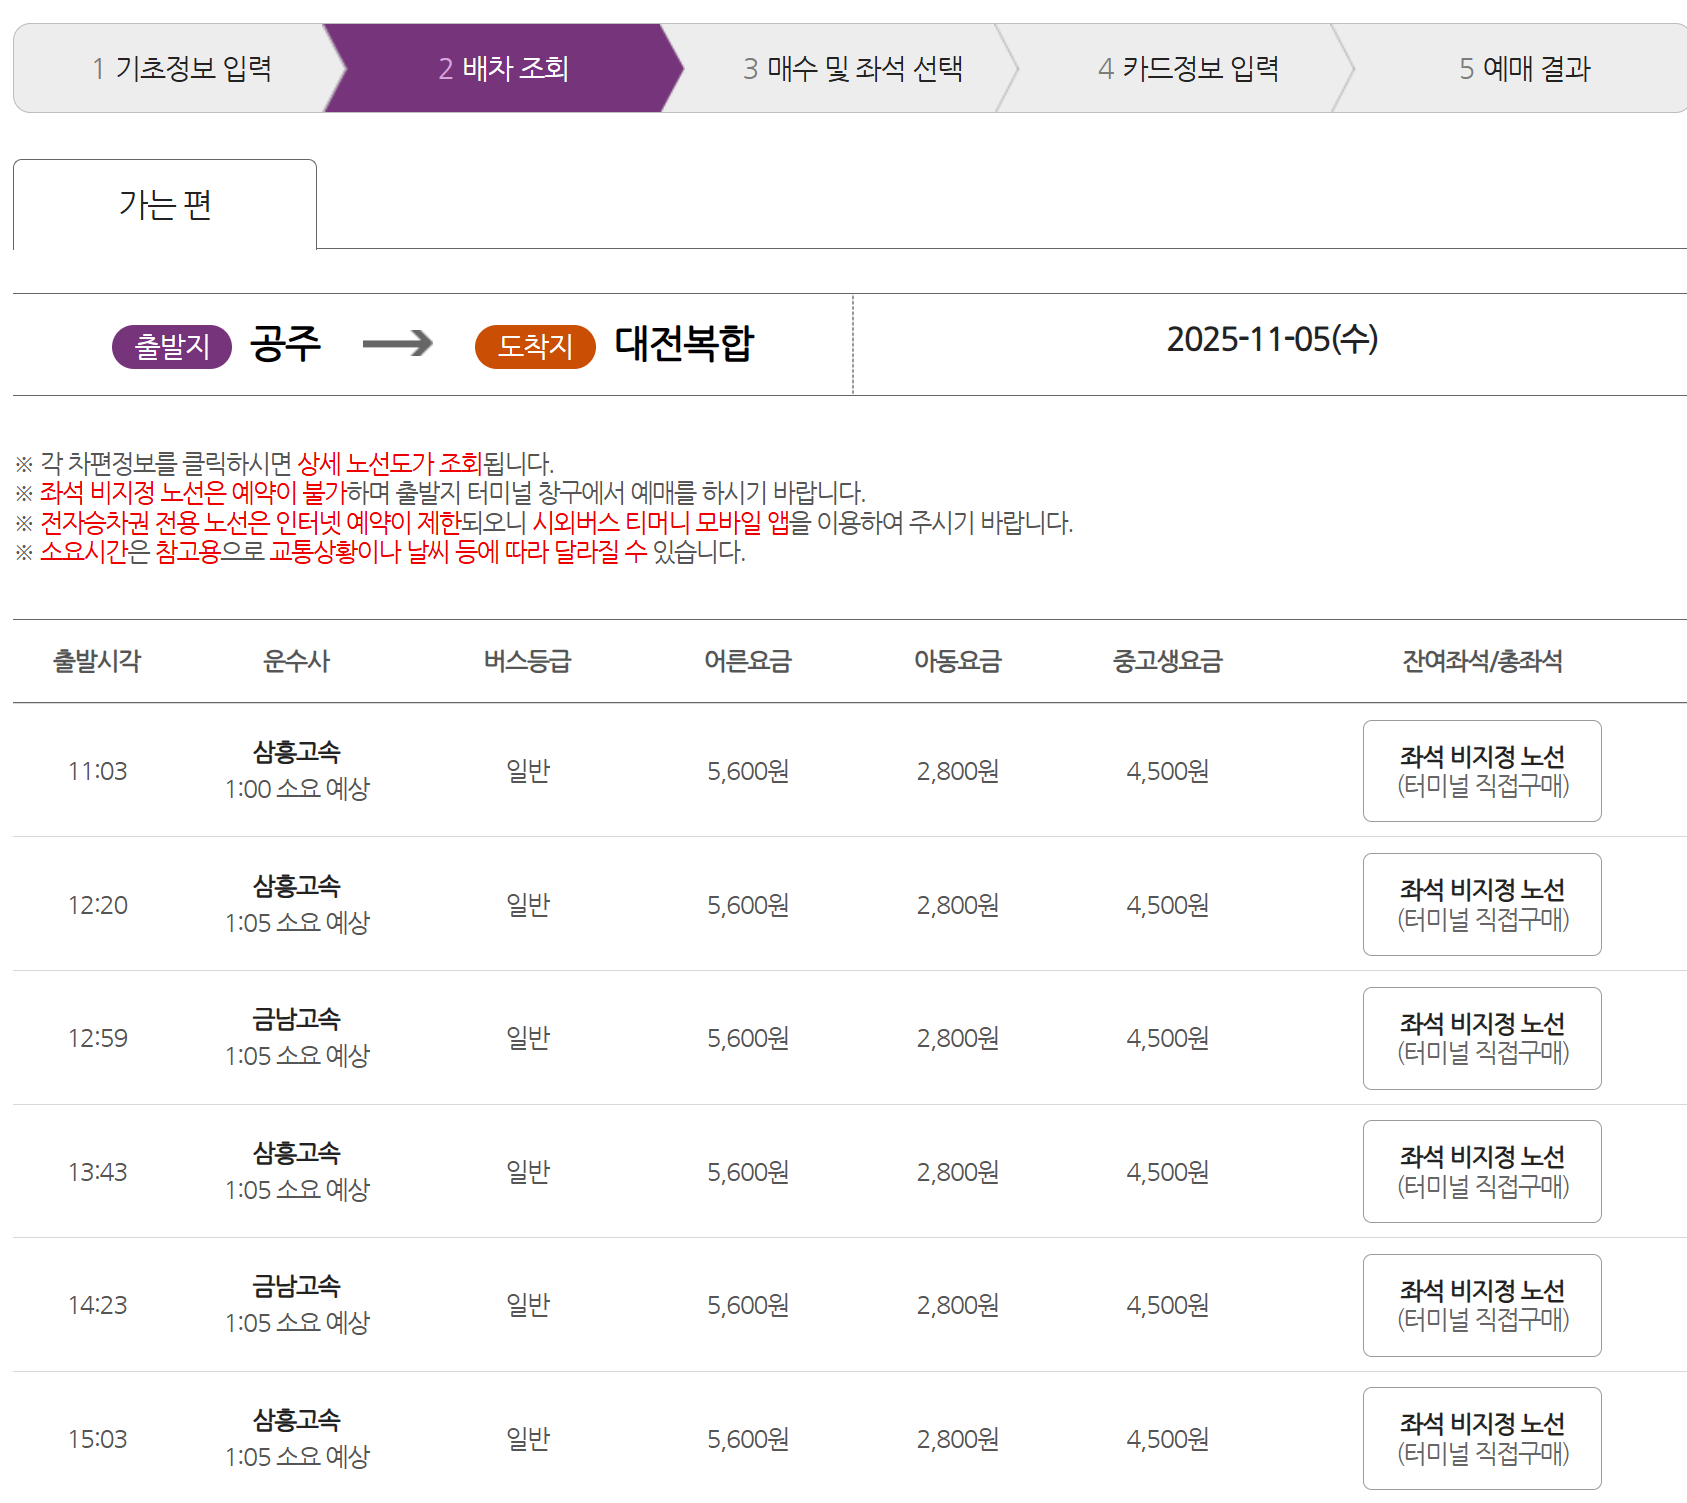Click the 좌석 비지정 노선 button for 13:43
The height and width of the screenshot is (1503, 1687).
coord(1482,1171)
